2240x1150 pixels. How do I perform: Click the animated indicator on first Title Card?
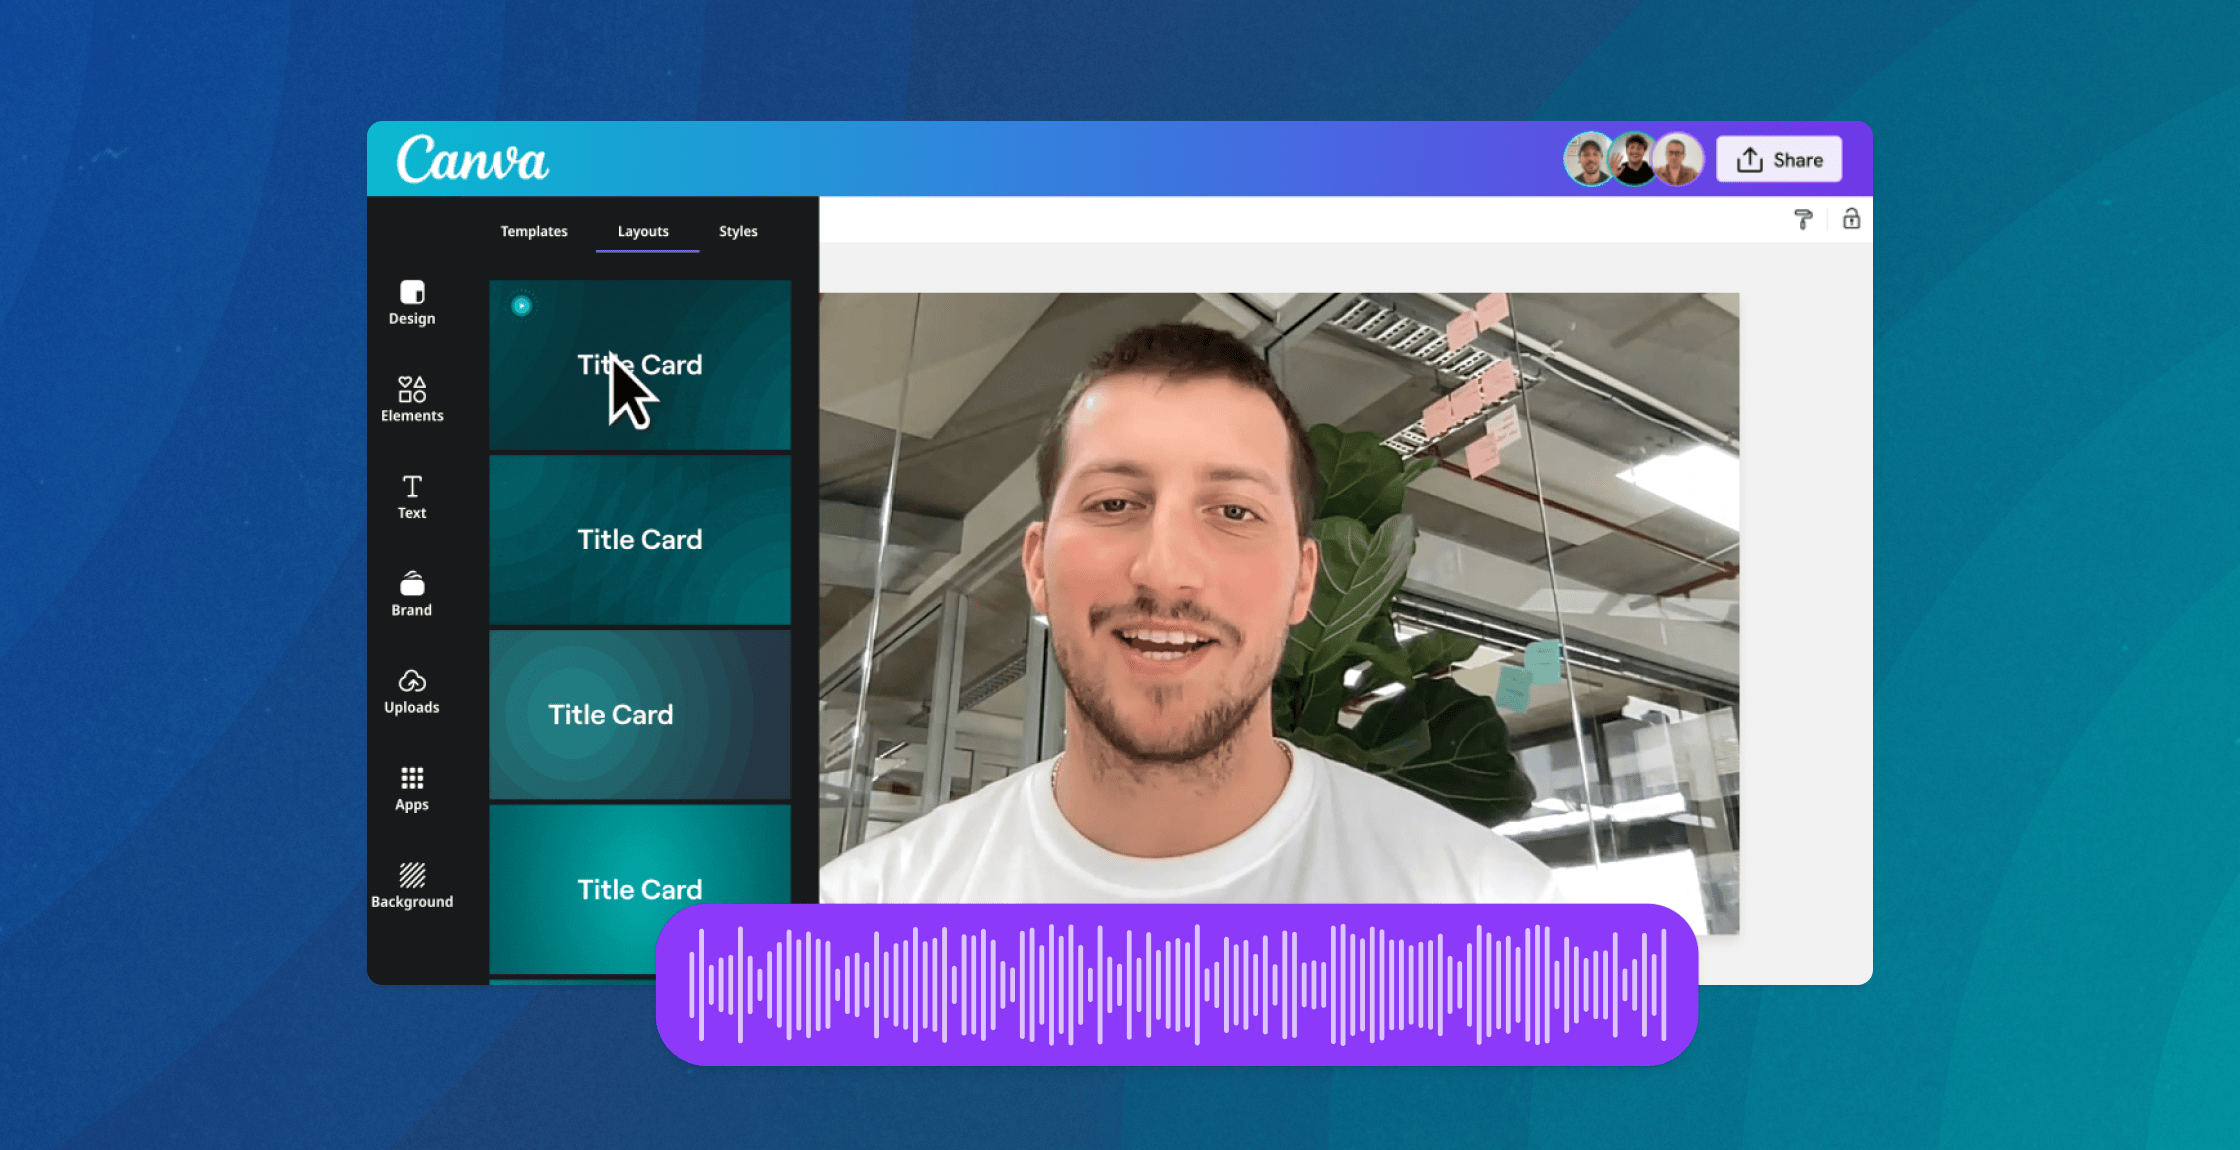pos(521,305)
